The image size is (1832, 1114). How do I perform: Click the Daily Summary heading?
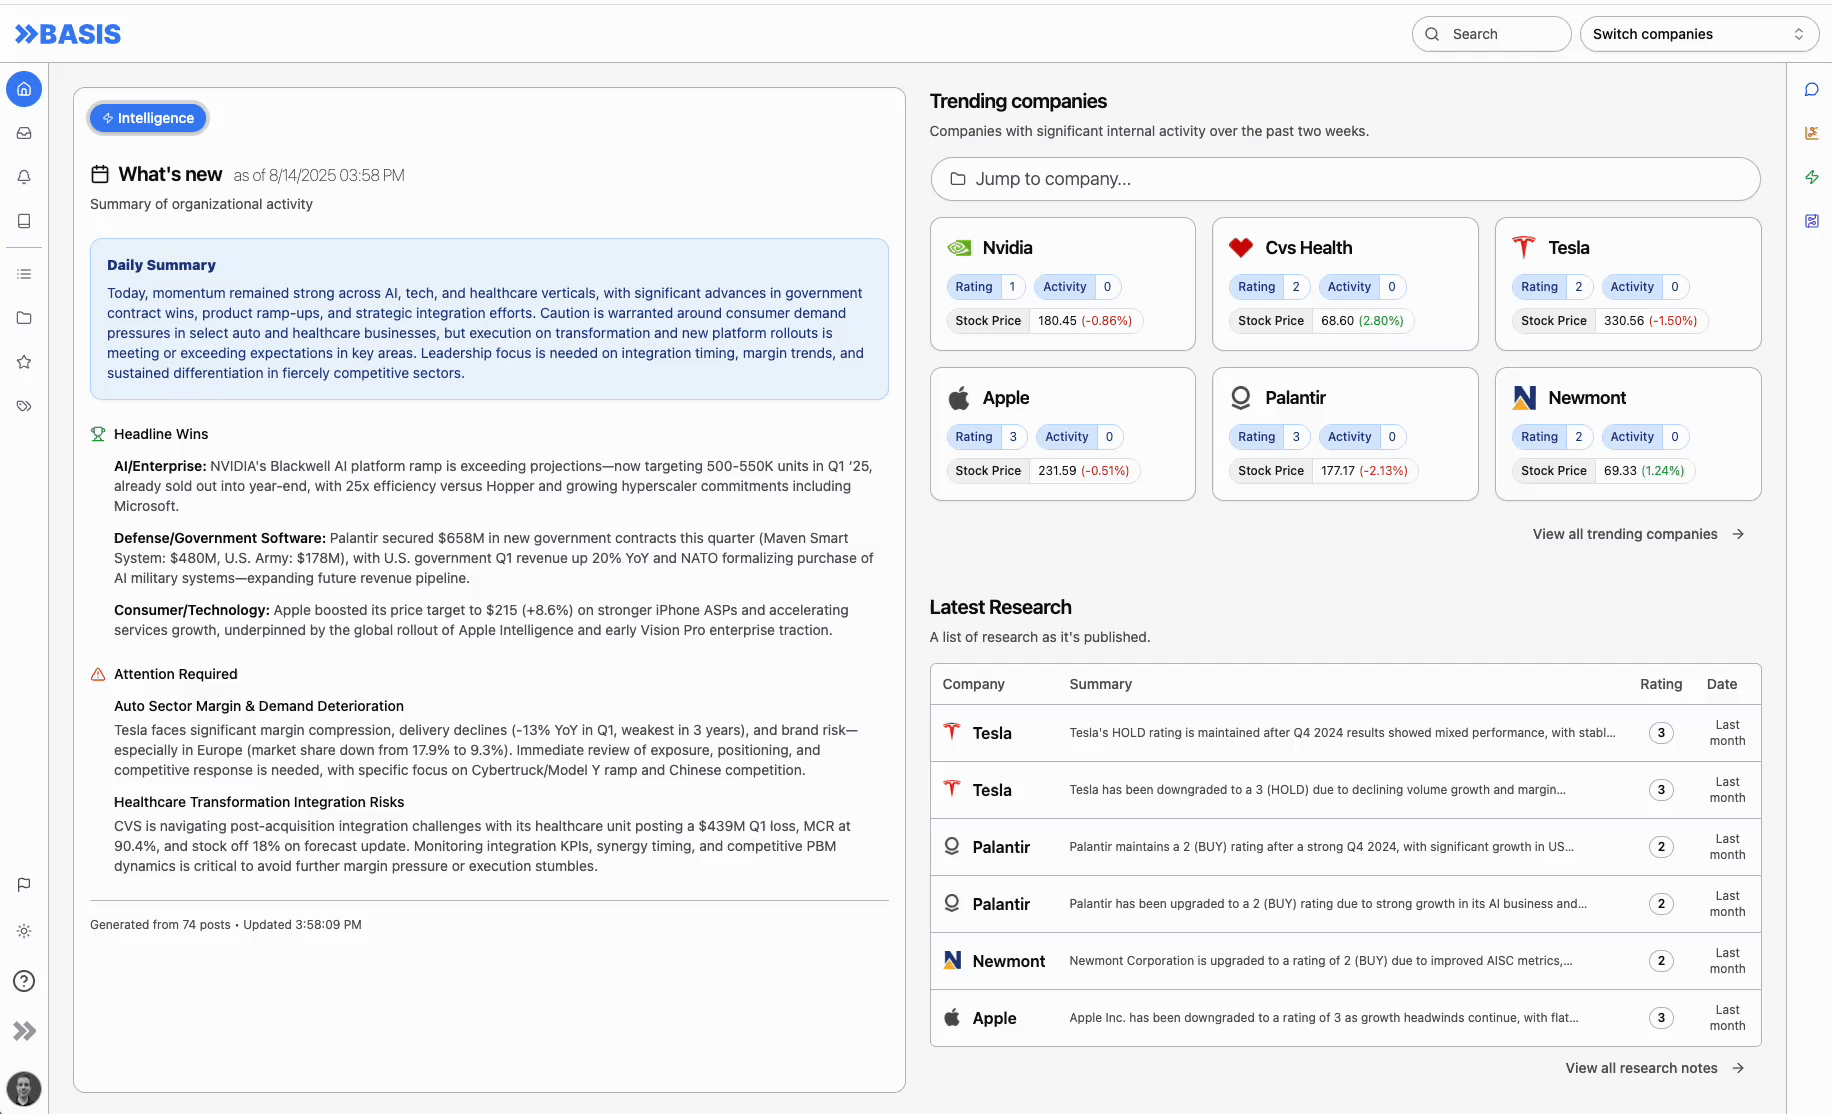(161, 265)
